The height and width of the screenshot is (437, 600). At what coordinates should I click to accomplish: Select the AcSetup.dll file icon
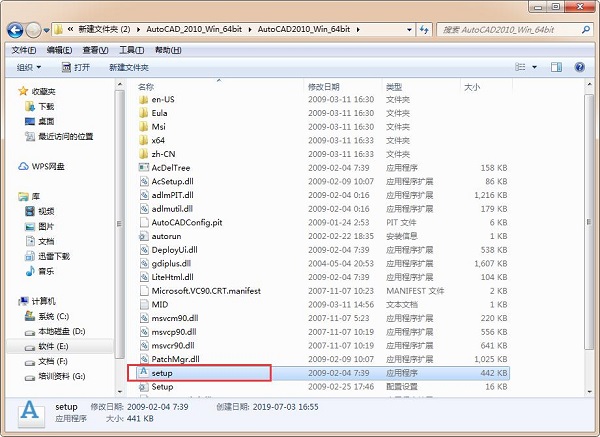pyautogui.click(x=143, y=181)
